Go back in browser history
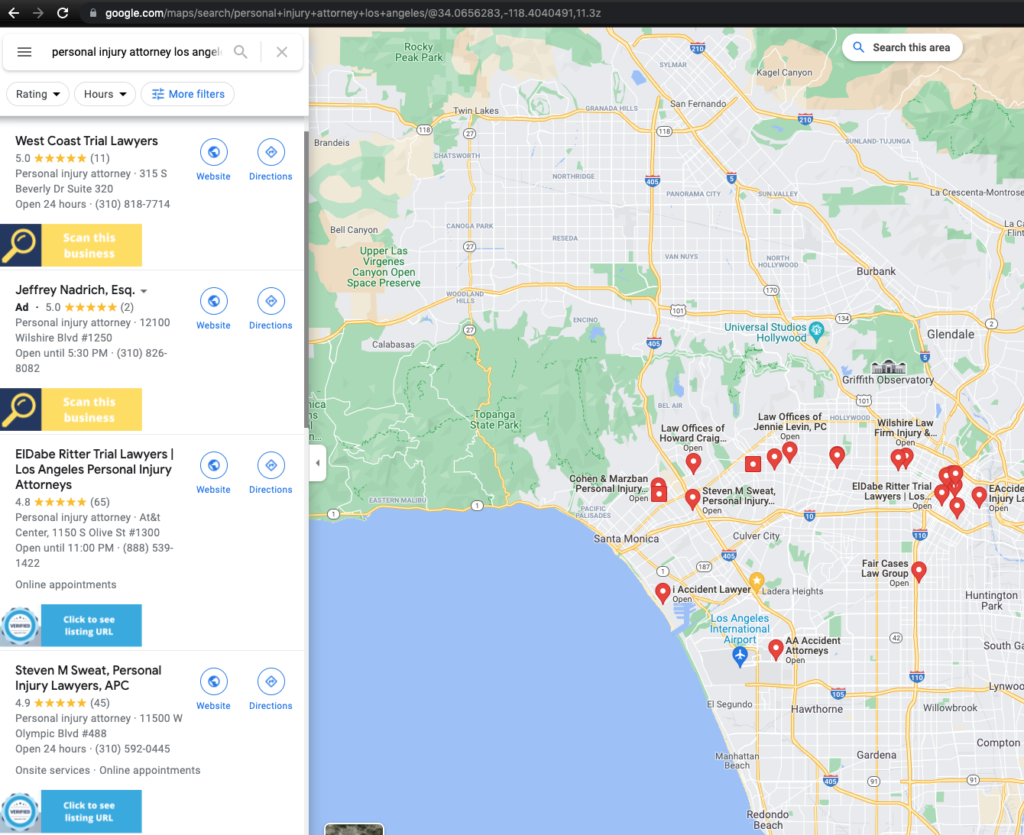This screenshot has width=1024, height=835. click(14, 12)
